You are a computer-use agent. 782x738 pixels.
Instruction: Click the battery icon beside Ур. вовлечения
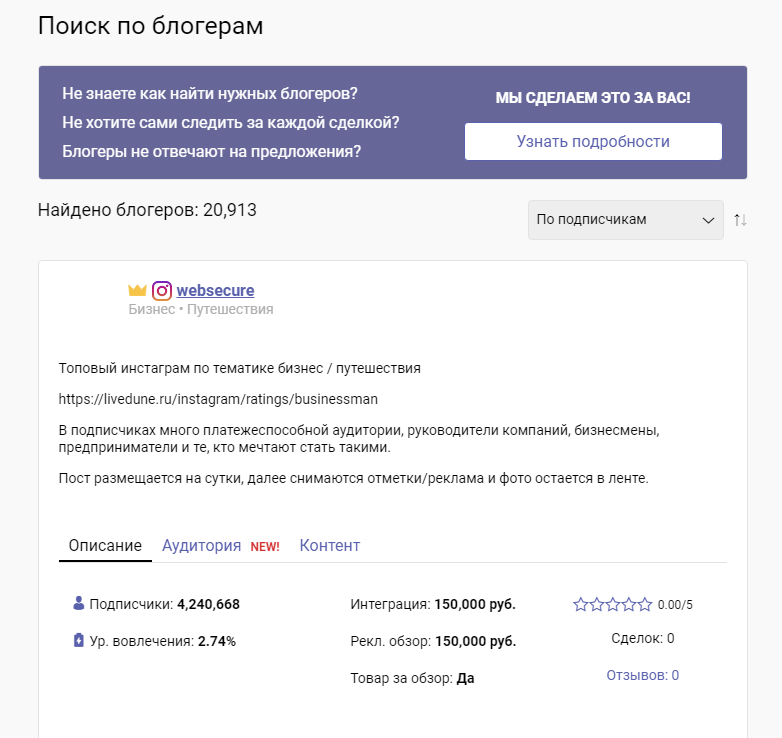coord(79,641)
